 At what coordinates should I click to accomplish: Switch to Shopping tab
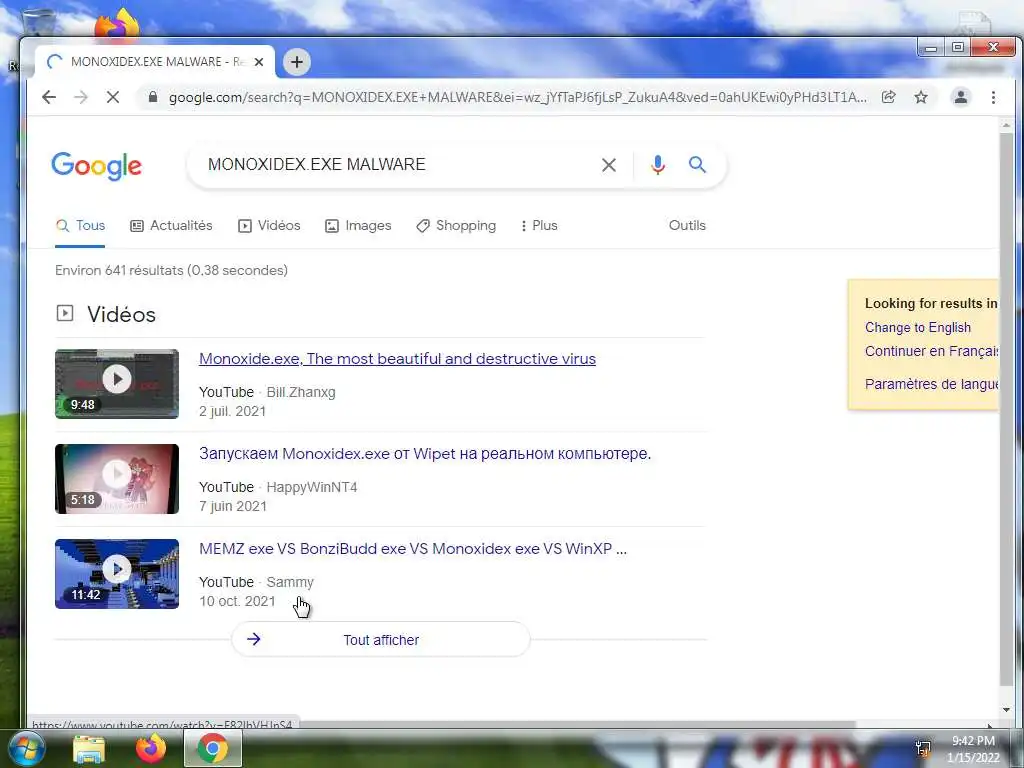coord(456,226)
